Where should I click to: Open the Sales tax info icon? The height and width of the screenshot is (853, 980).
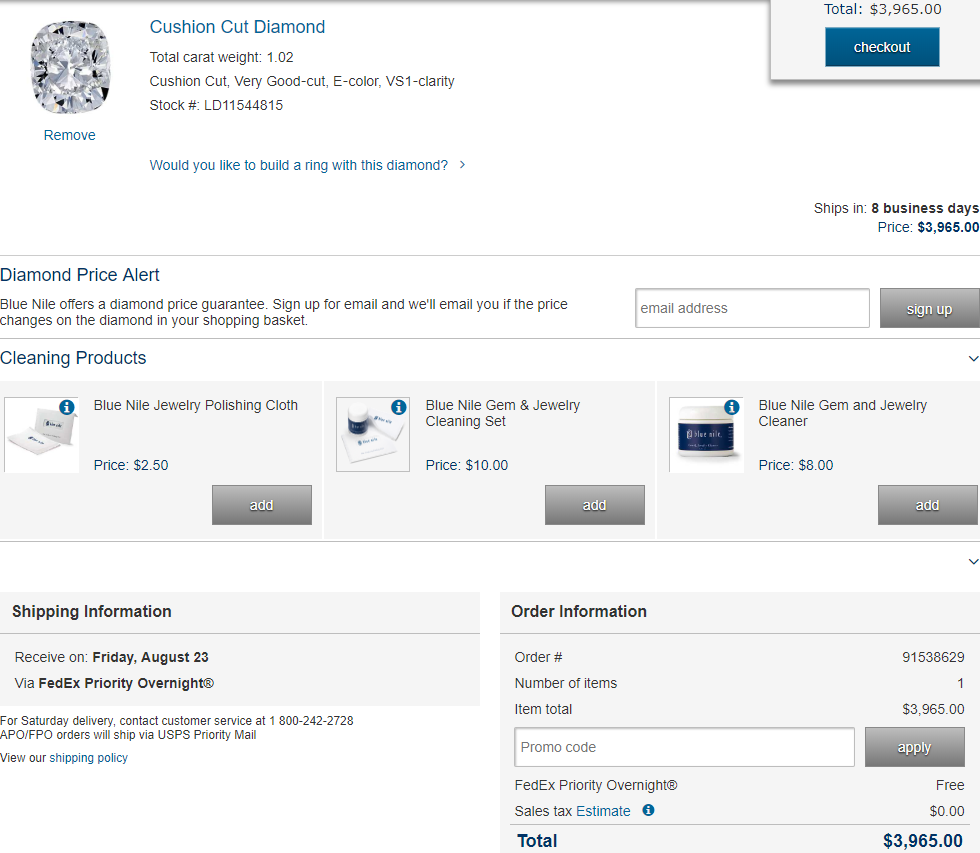pyautogui.click(x=648, y=810)
